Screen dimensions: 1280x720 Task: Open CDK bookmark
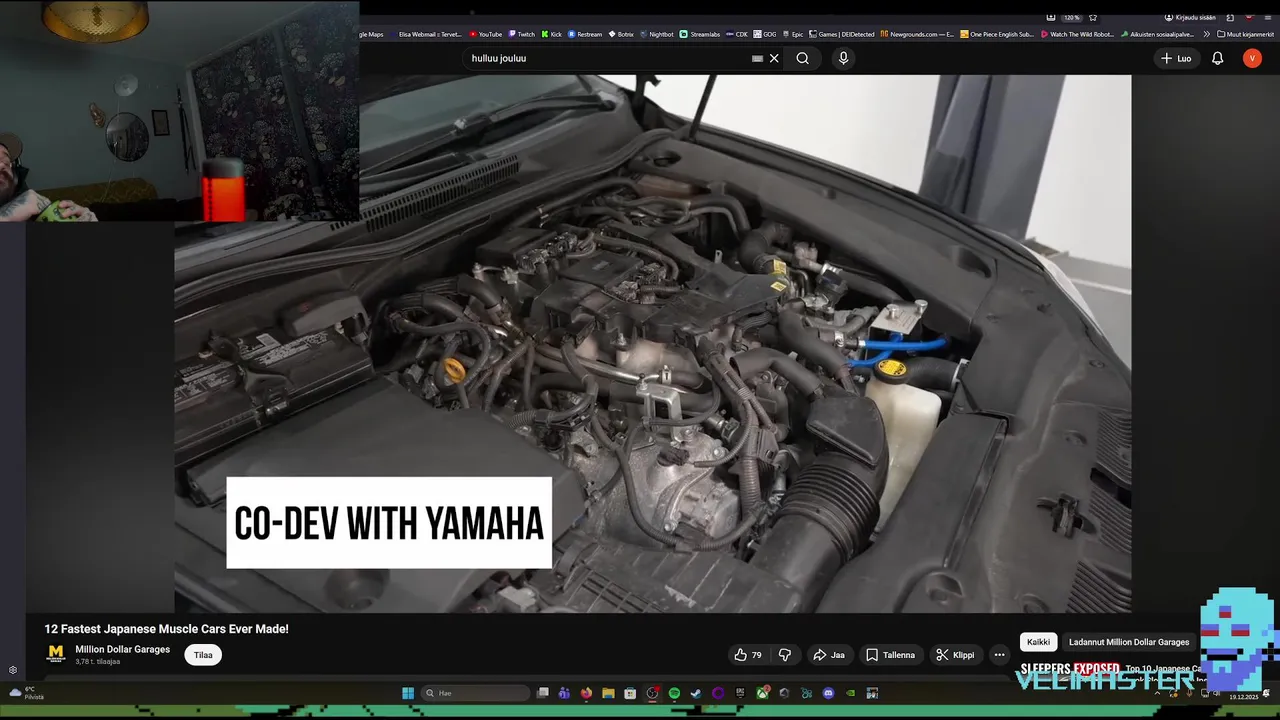point(737,34)
